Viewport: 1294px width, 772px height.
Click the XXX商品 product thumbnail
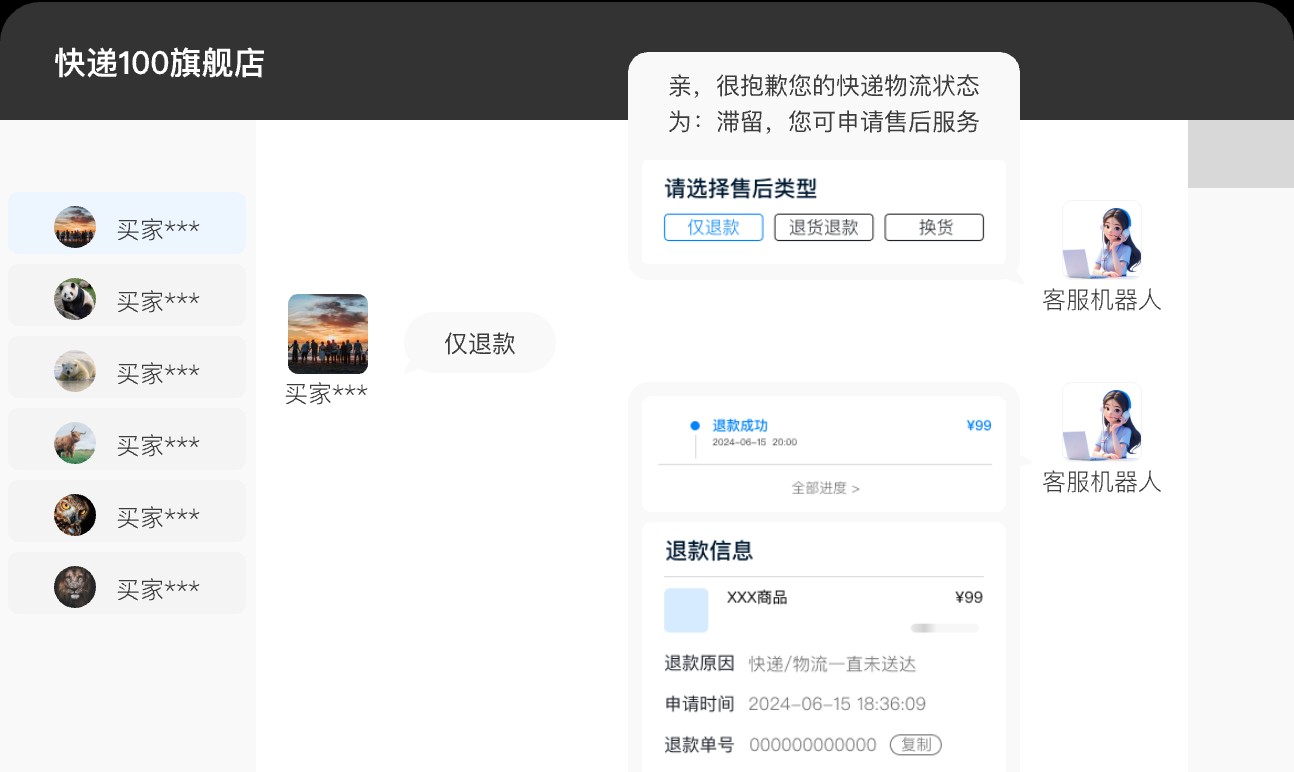pyautogui.click(x=686, y=610)
